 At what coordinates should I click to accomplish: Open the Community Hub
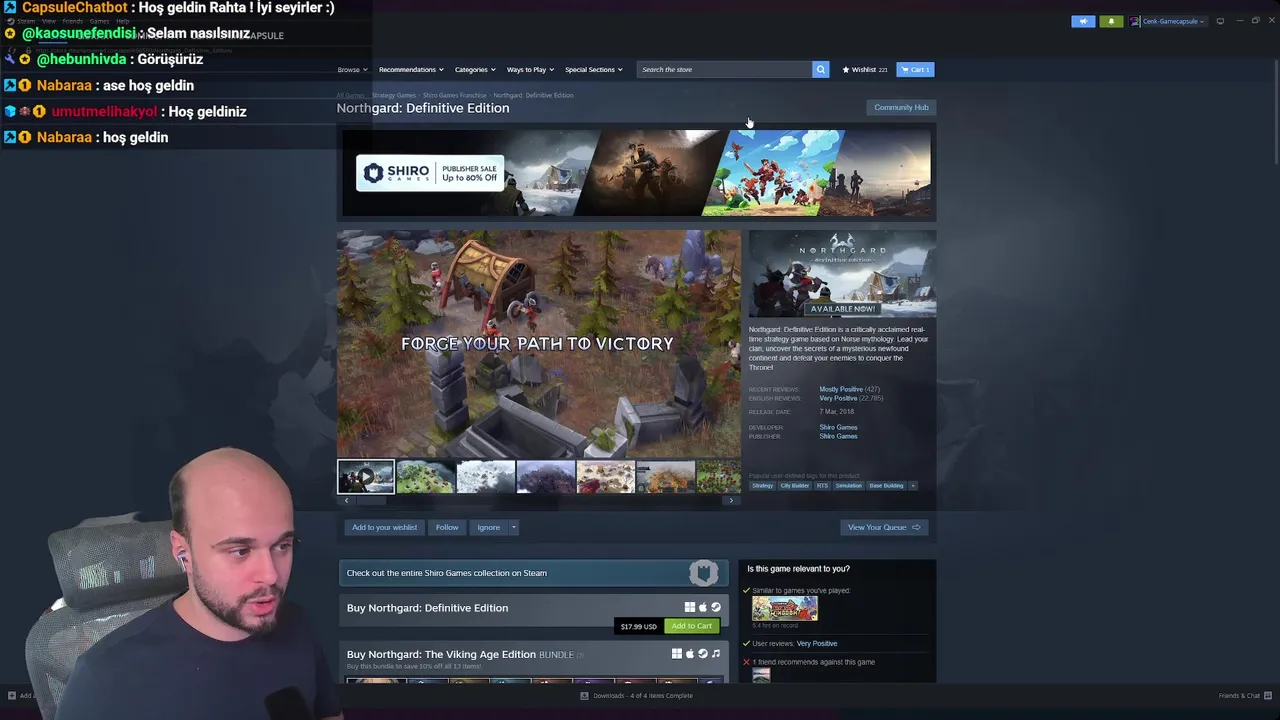click(x=901, y=107)
